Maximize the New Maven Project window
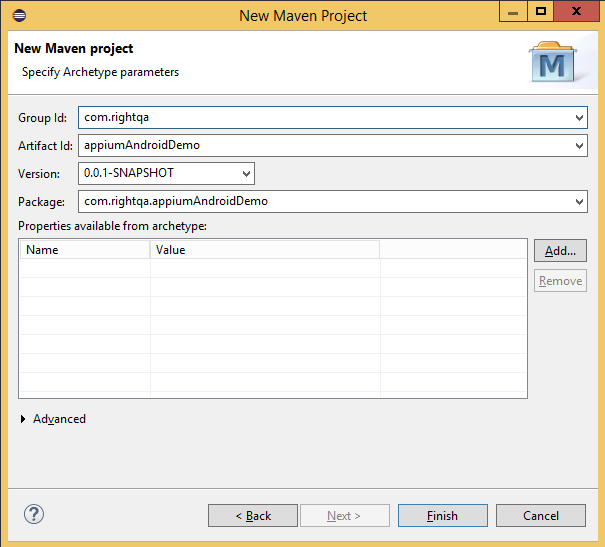 coord(541,12)
